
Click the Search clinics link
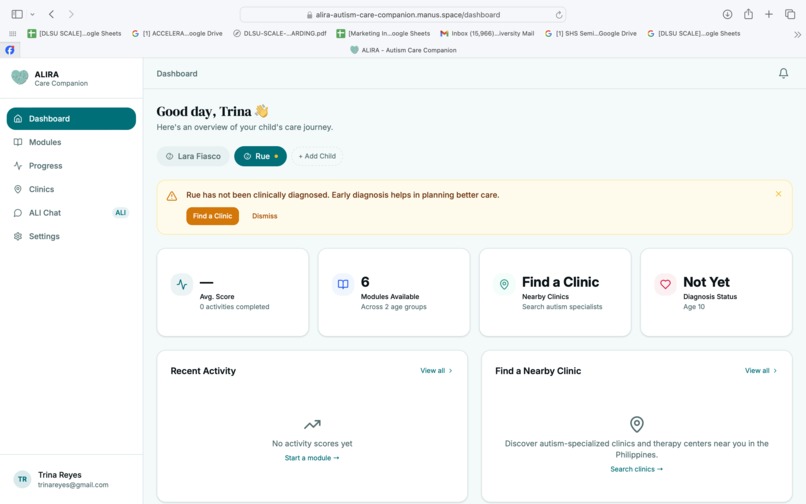point(636,469)
